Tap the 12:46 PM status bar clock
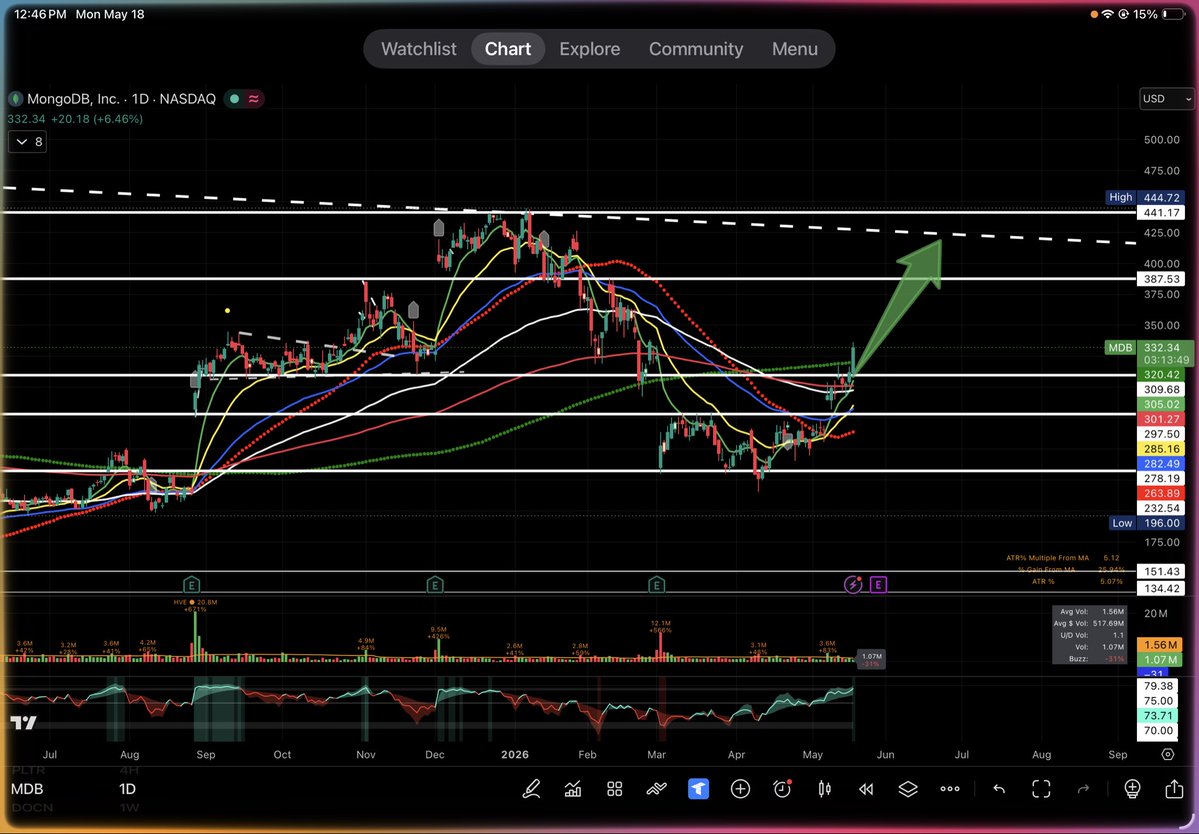 tap(40, 14)
